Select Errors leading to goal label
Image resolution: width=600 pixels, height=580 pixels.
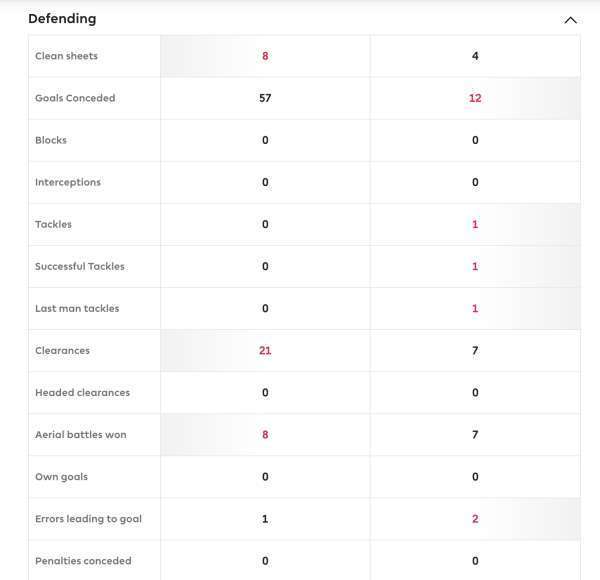click(x=88, y=518)
